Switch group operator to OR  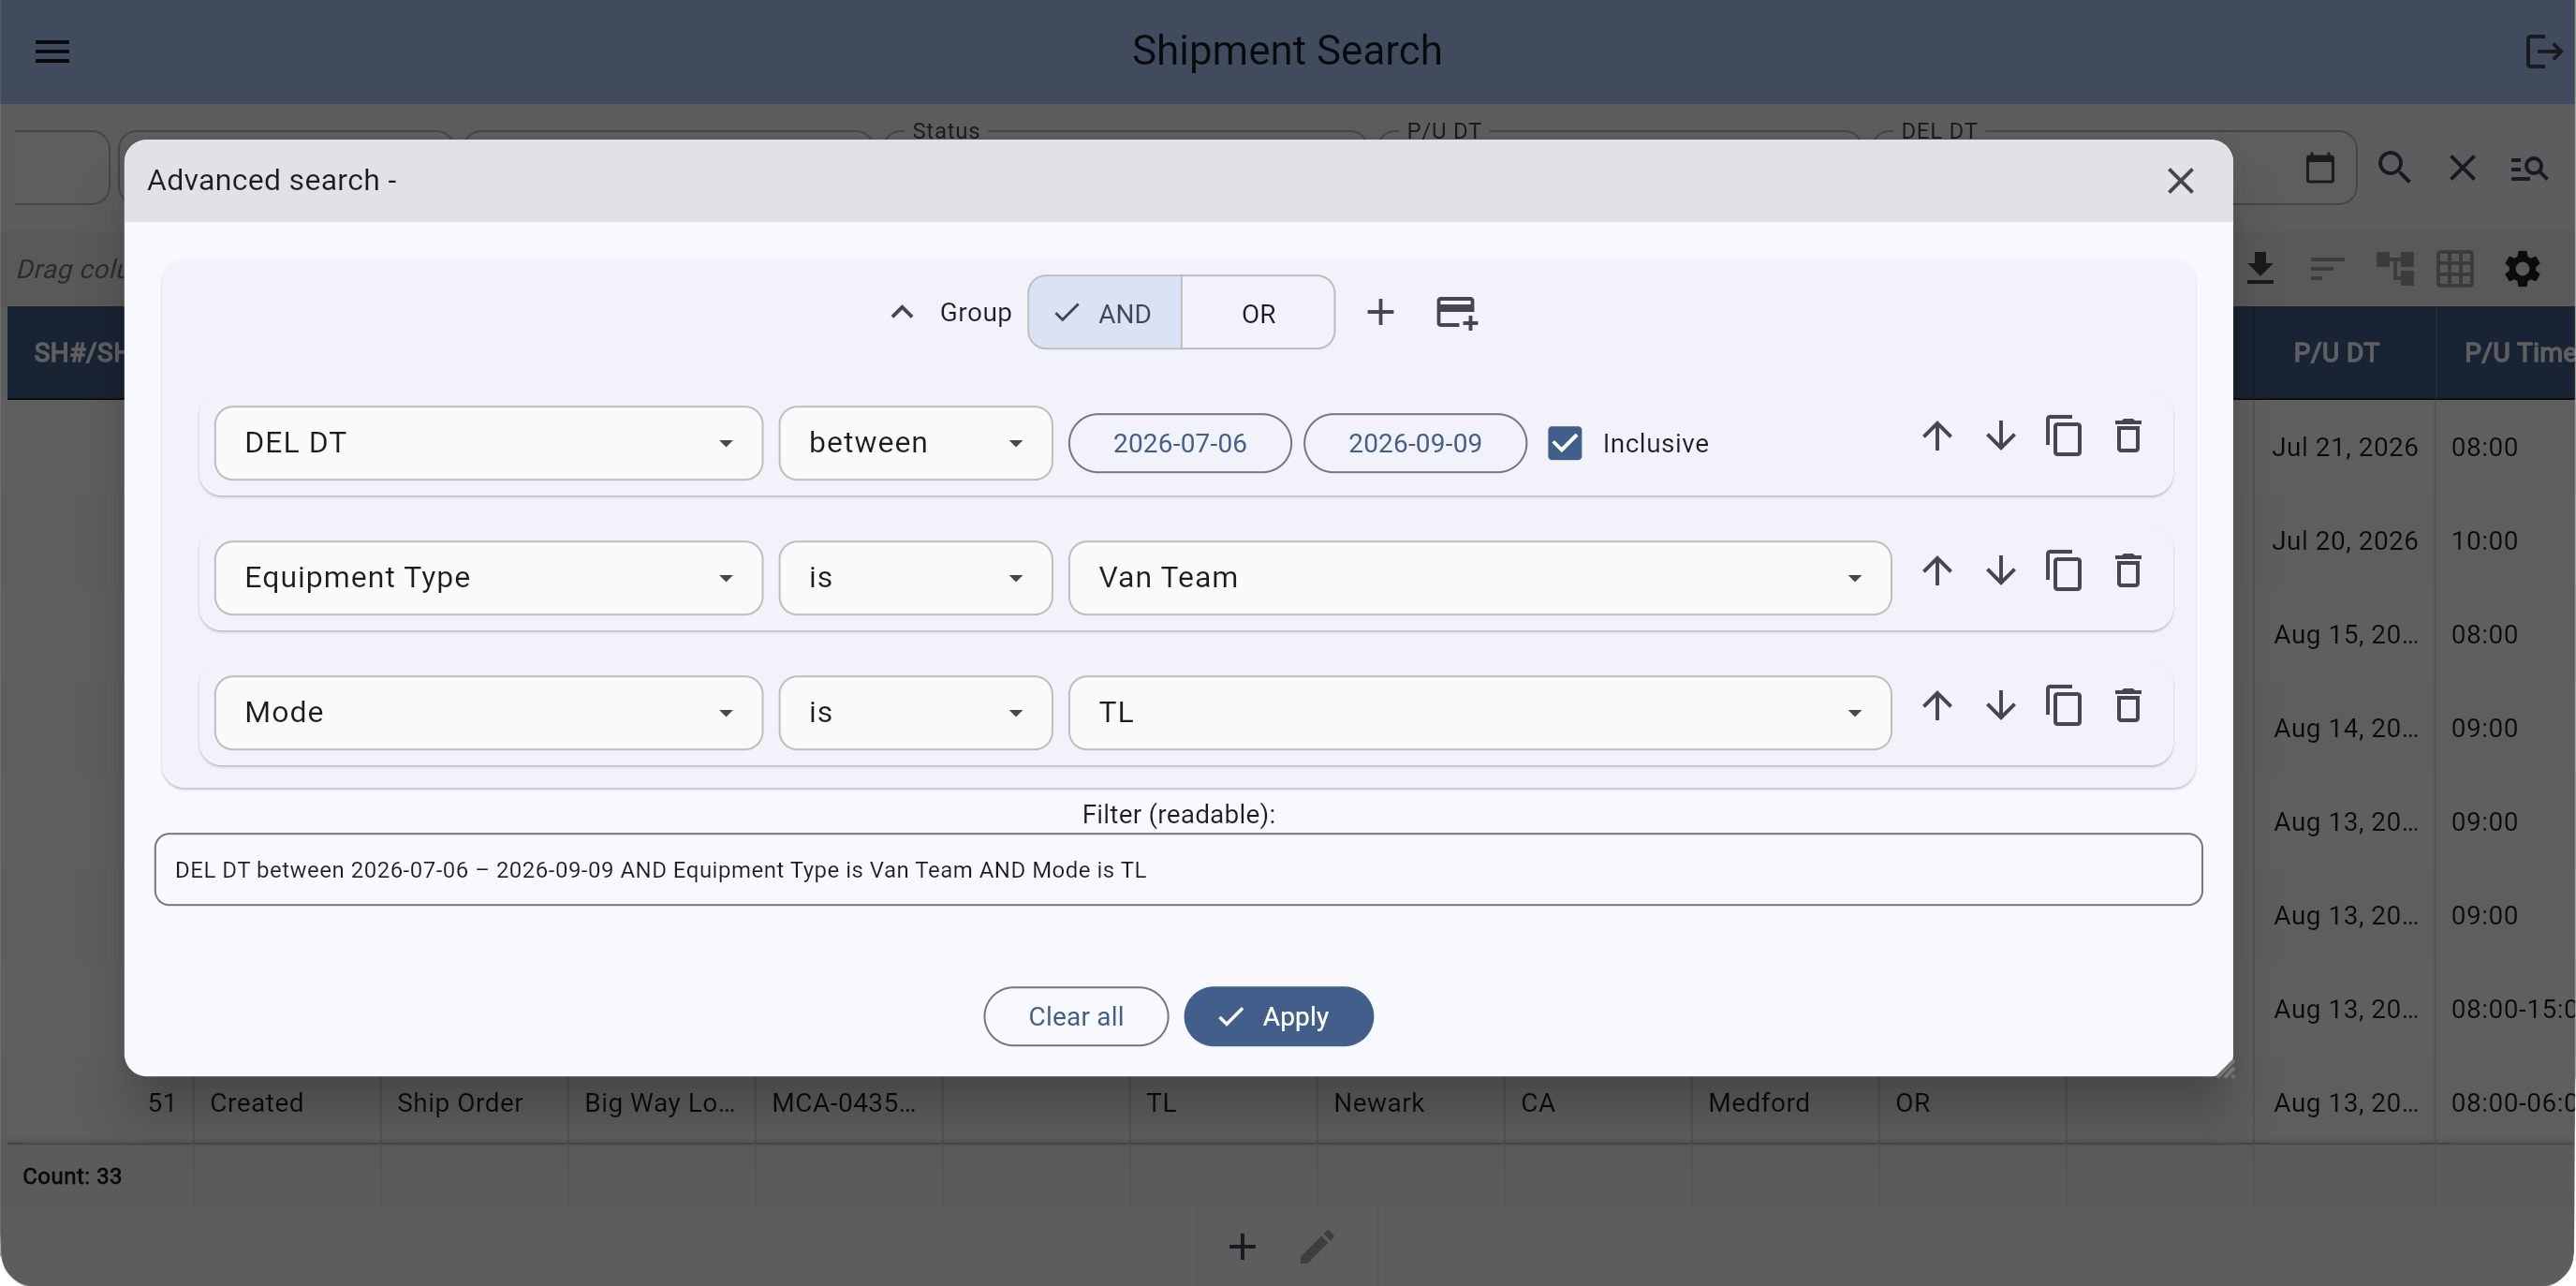(1258, 313)
